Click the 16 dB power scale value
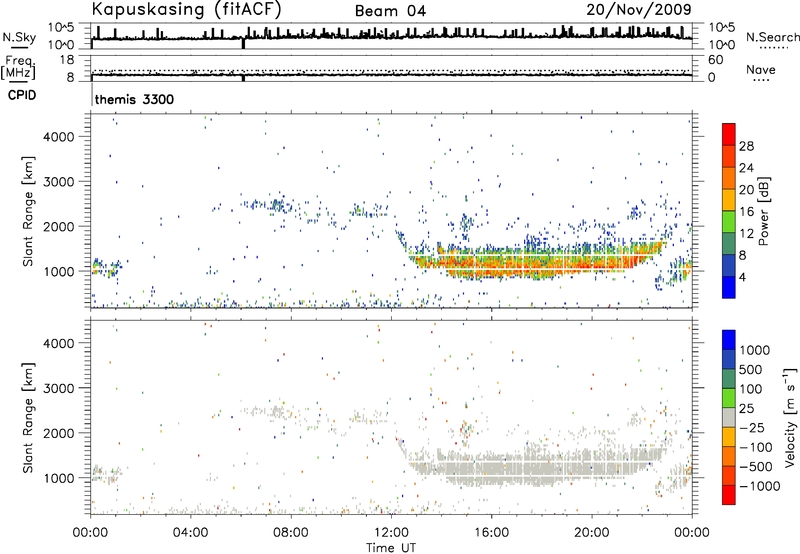Image resolution: width=800 pixels, height=554 pixels. (746, 212)
